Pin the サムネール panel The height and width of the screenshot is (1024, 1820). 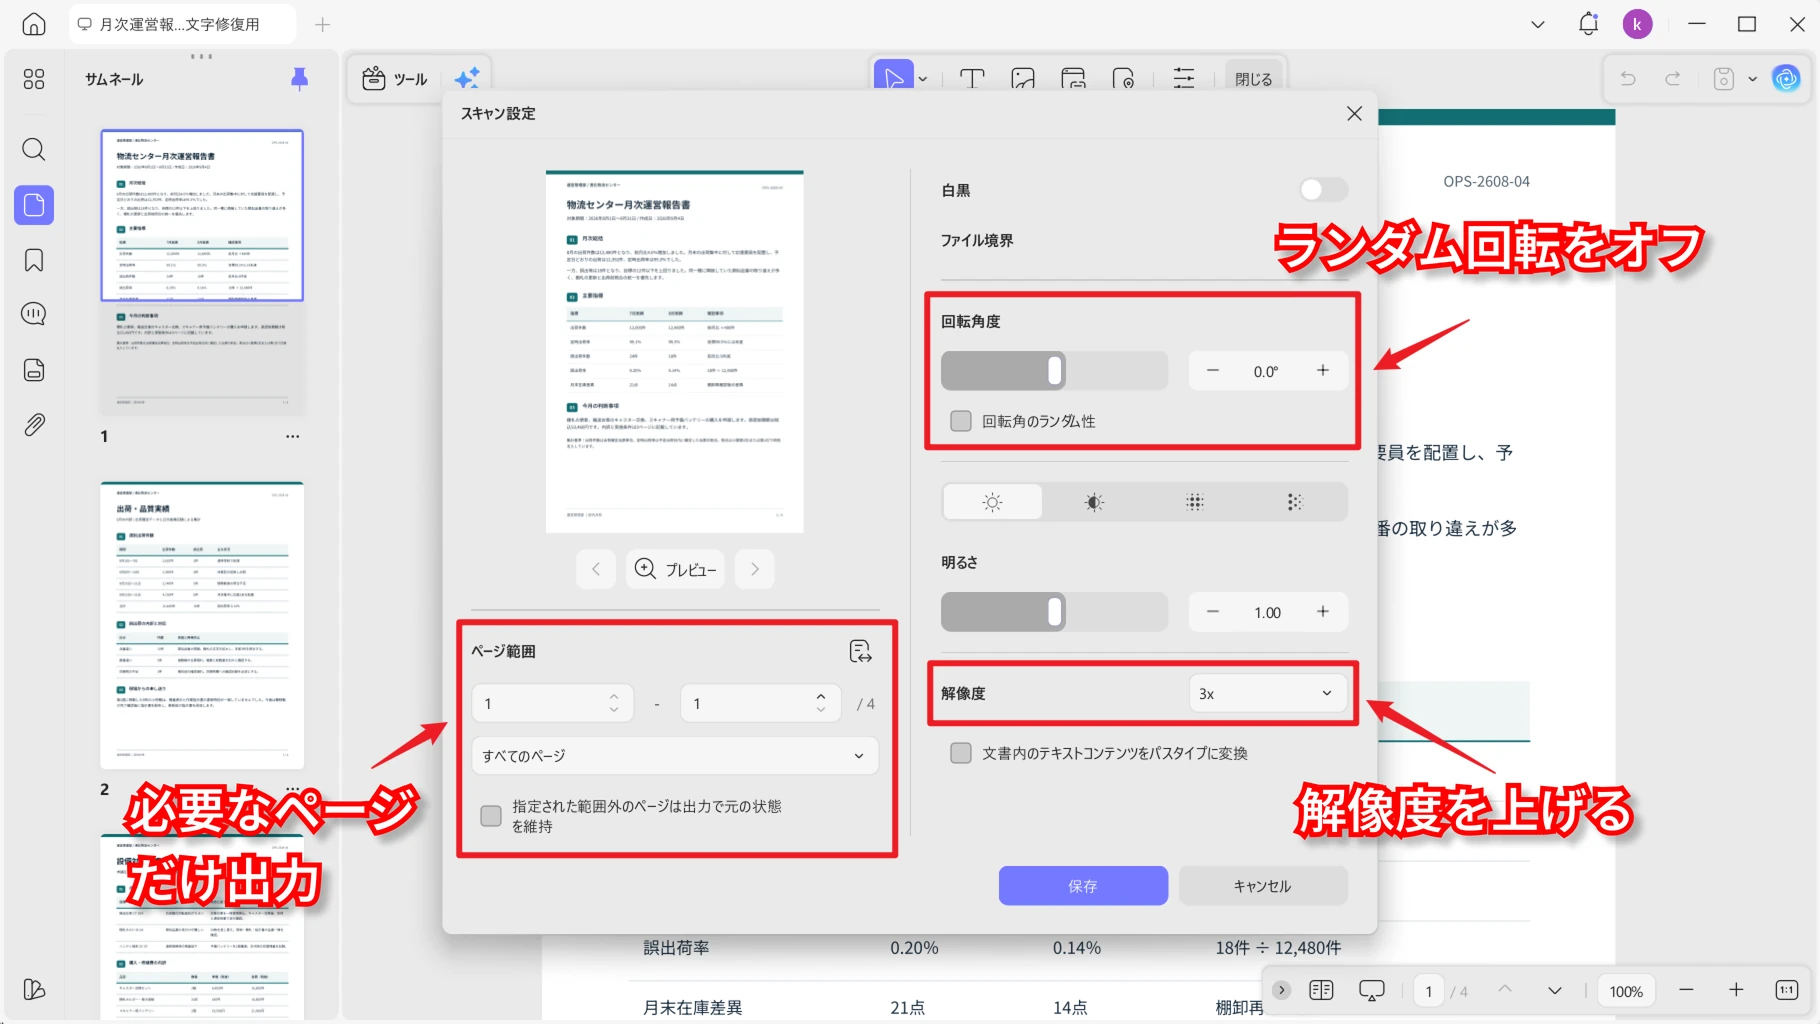click(x=299, y=79)
